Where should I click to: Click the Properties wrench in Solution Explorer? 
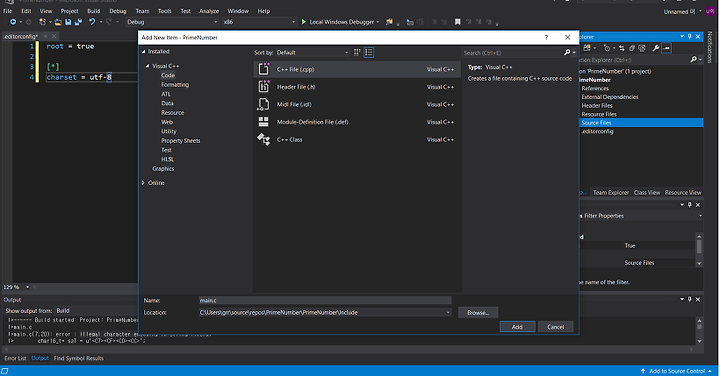656,48
